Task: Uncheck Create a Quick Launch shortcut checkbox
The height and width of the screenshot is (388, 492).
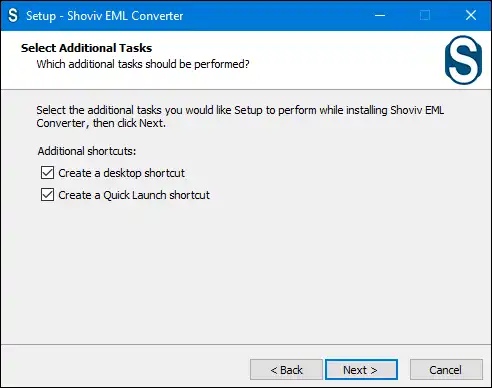Action: 47,195
